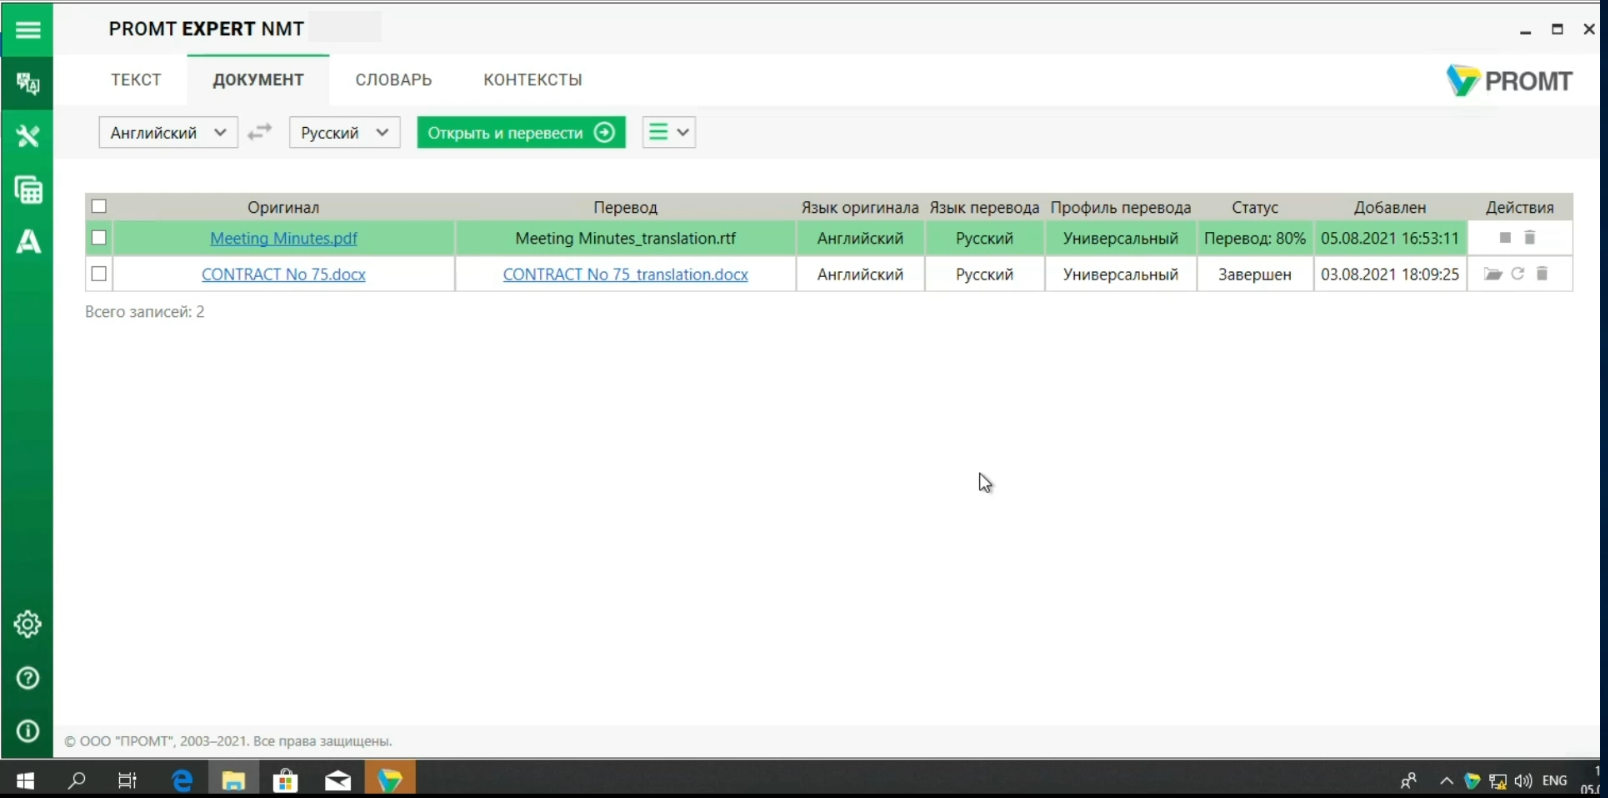Retranslate CONTRACT No 75.docx with refresh icon

click(1517, 274)
